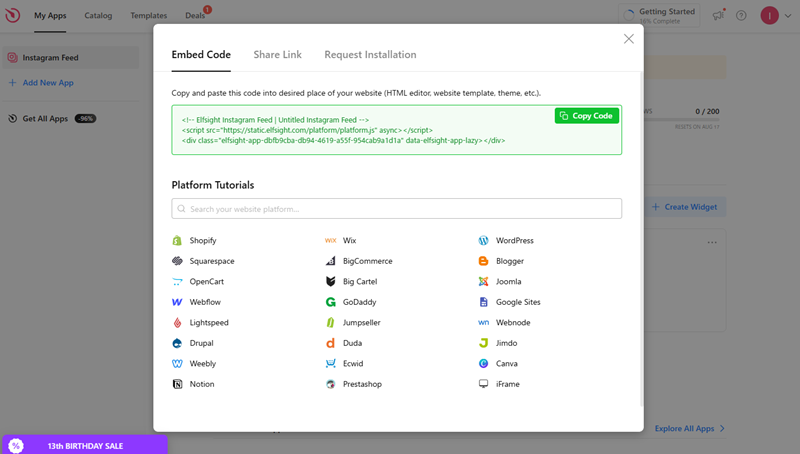Open the 13th Birthday Sale banner
Image resolution: width=800 pixels, height=454 pixels.
[x=85, y=445]
